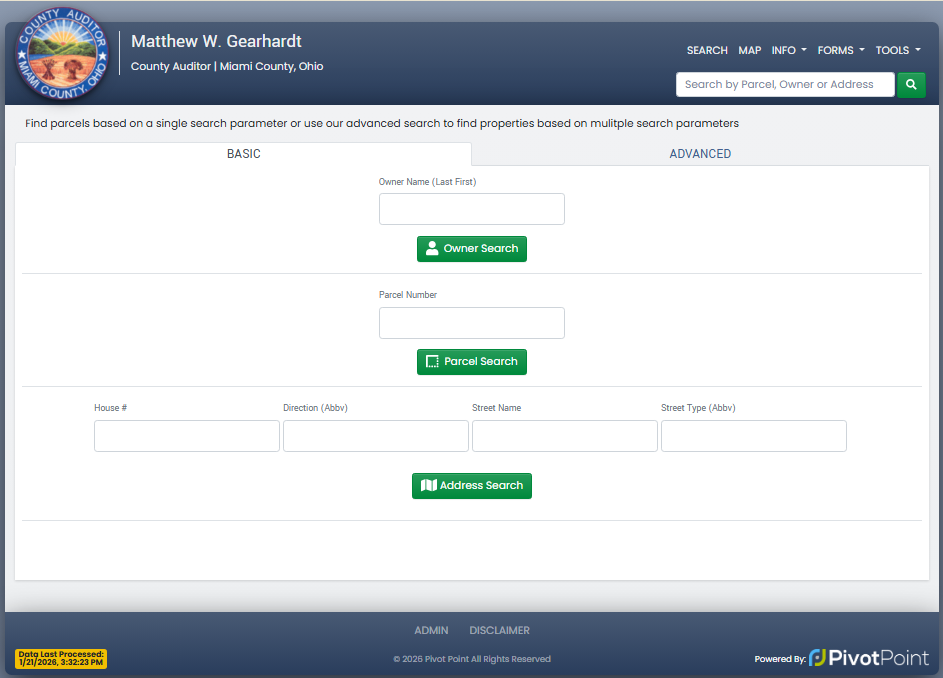The height and width of the screenshot is (678, 943).
Task: Focus the Owner Name input field
Action: (x=471, y=209)
